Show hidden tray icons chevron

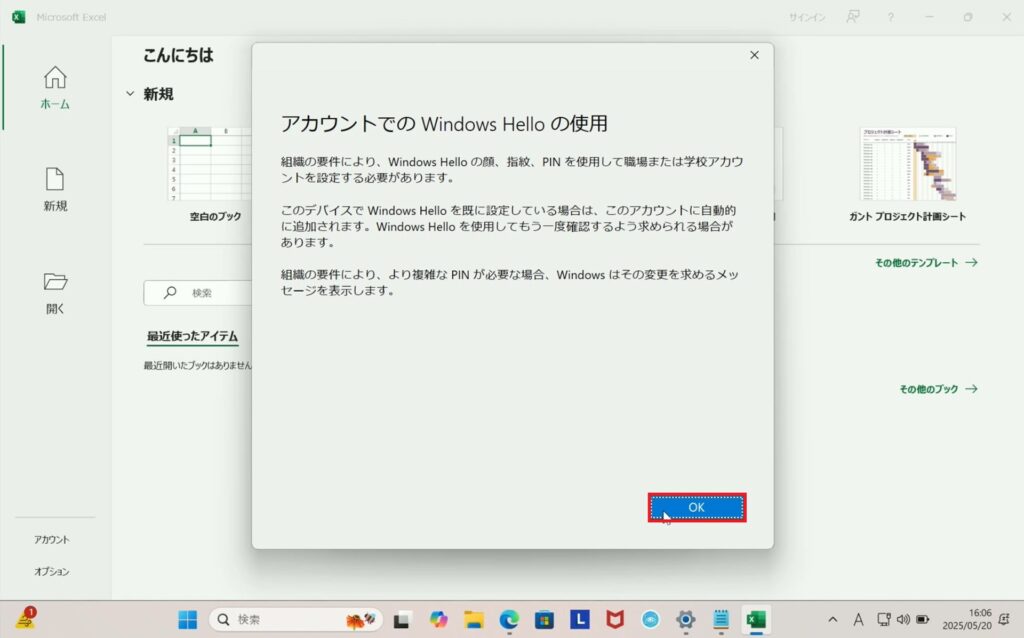point(833,620)
